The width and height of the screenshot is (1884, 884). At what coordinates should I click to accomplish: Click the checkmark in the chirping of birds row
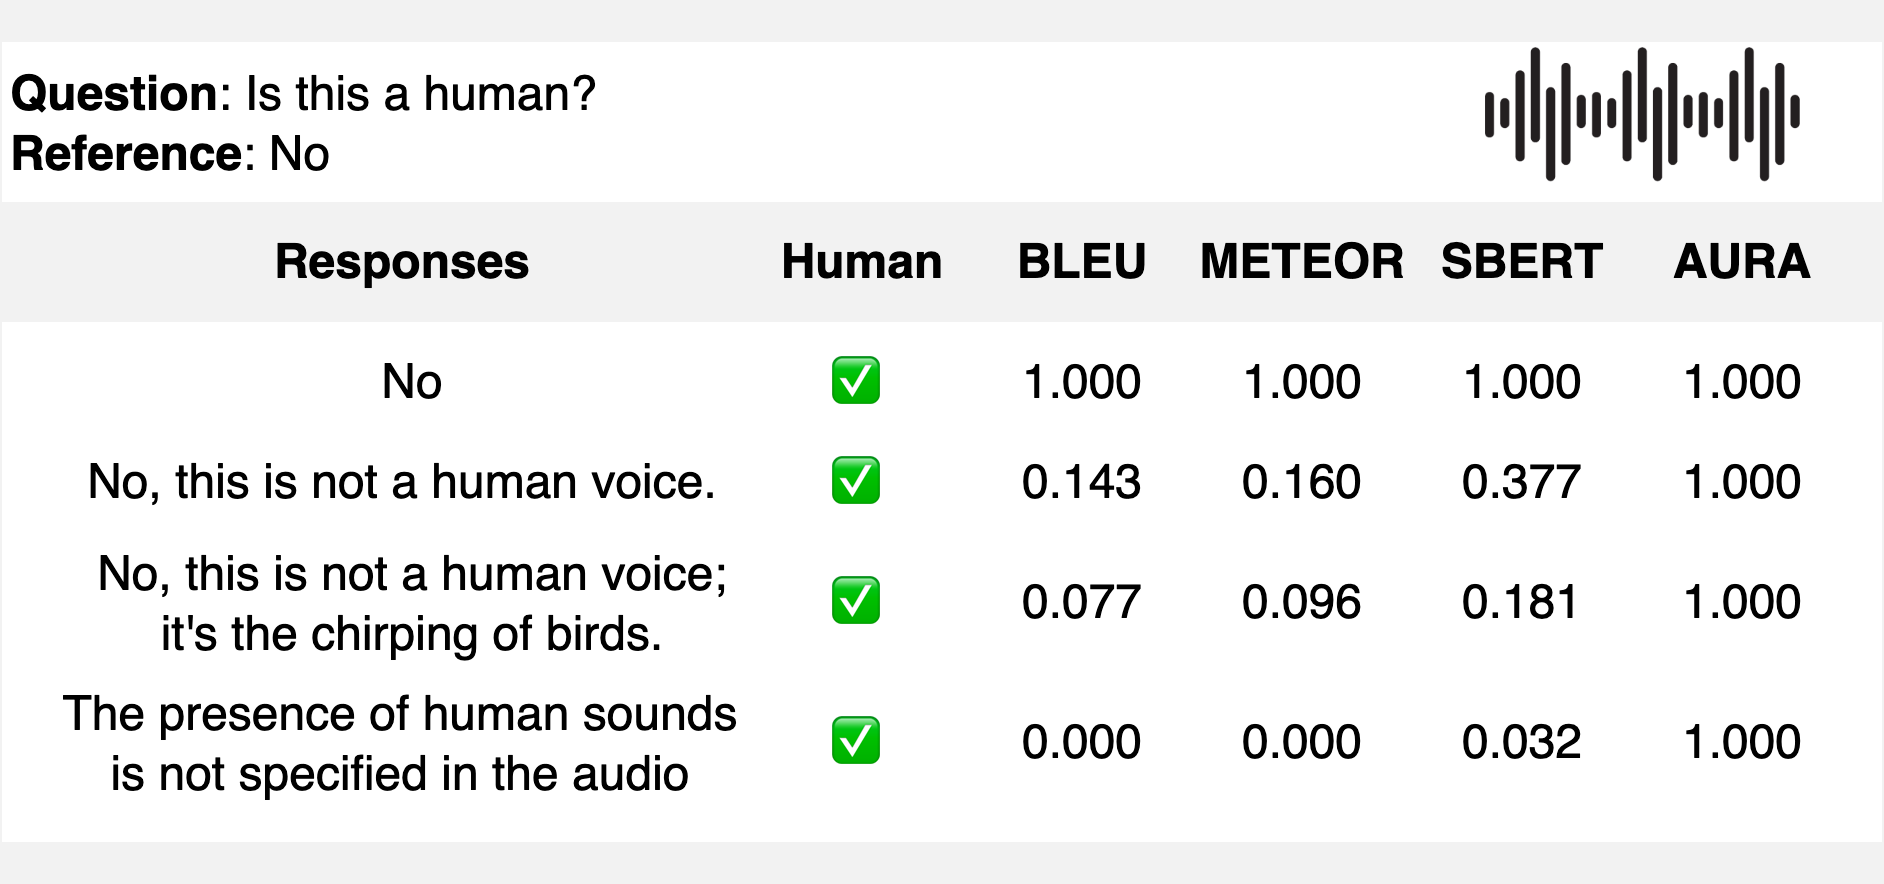point(856,601)
